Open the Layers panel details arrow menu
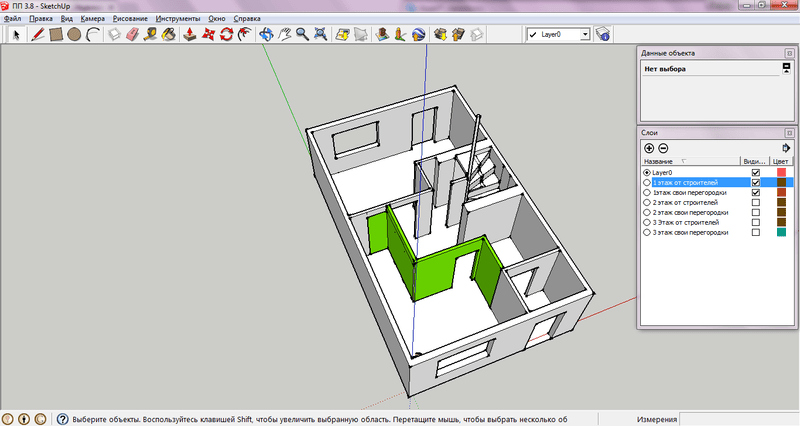This screenshot has height=426, width=800. [786, 148]
